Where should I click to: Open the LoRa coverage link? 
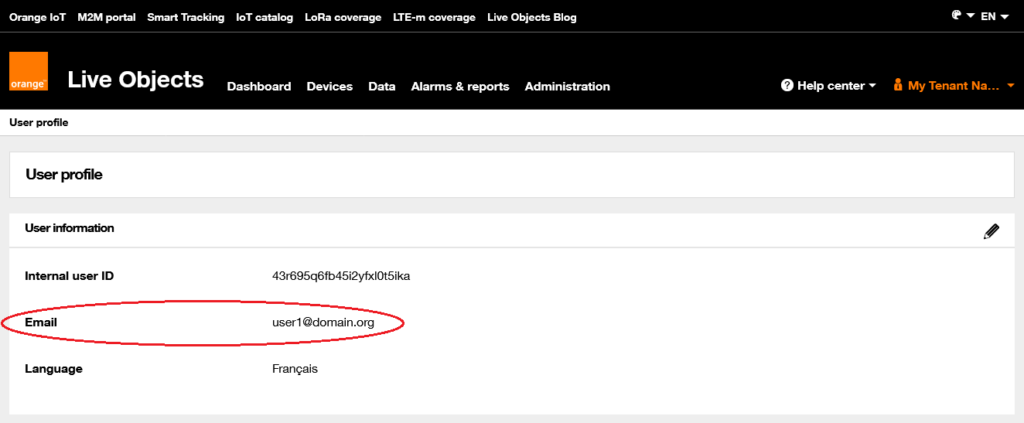343,18
